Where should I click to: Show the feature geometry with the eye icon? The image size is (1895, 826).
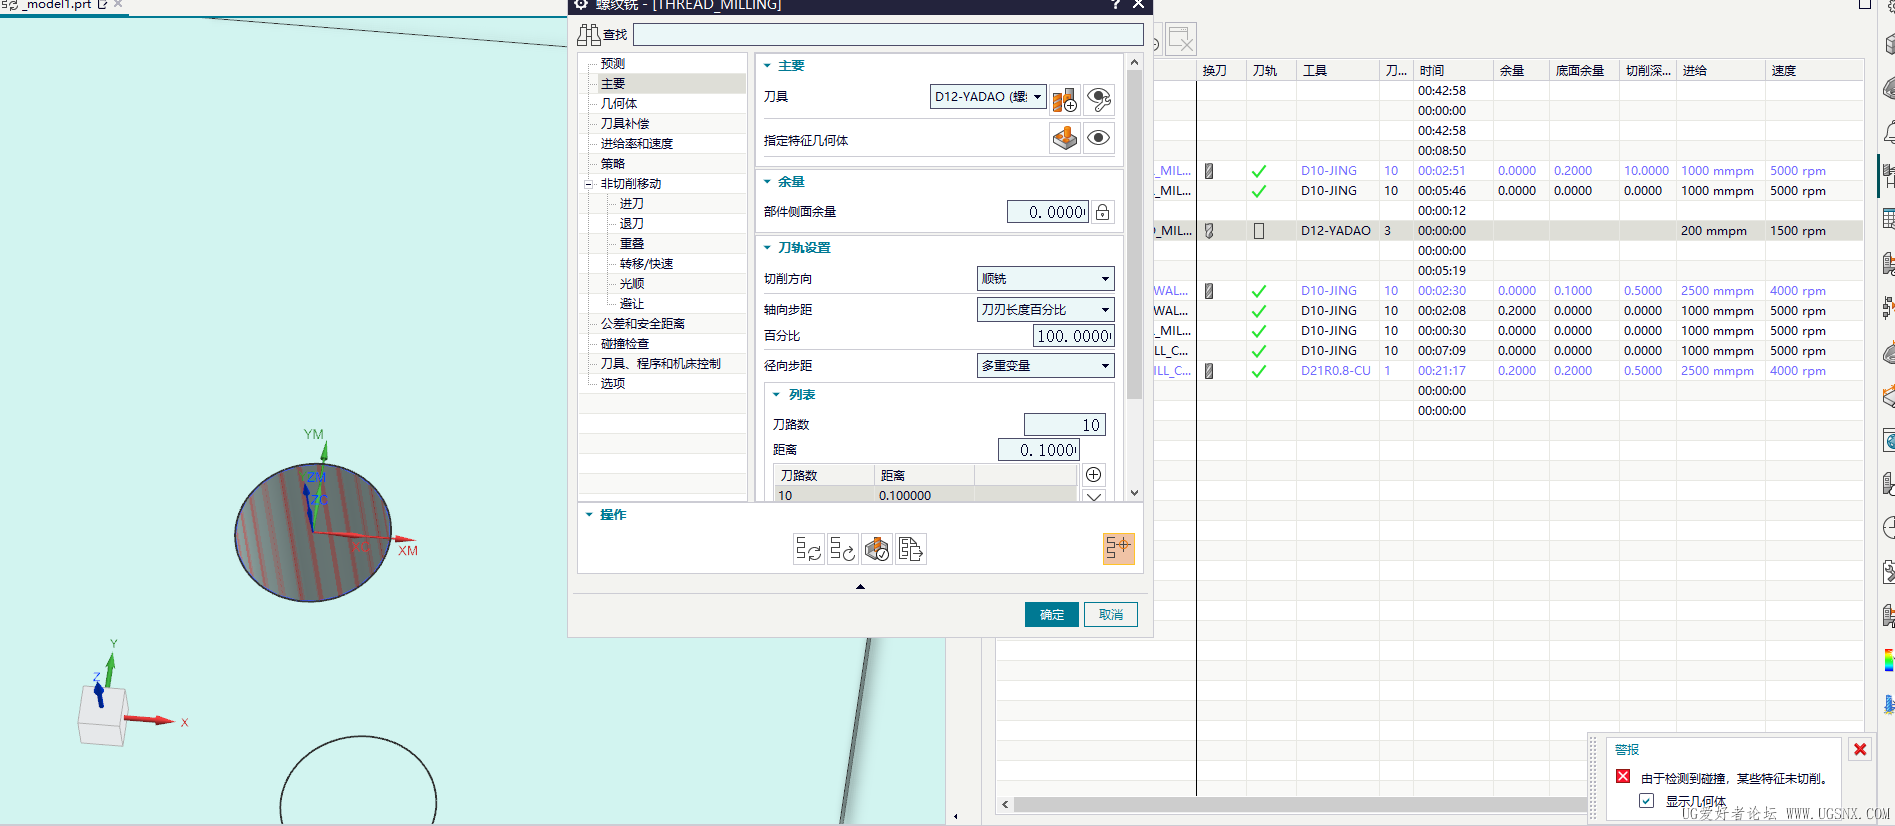coord(1099,138)
